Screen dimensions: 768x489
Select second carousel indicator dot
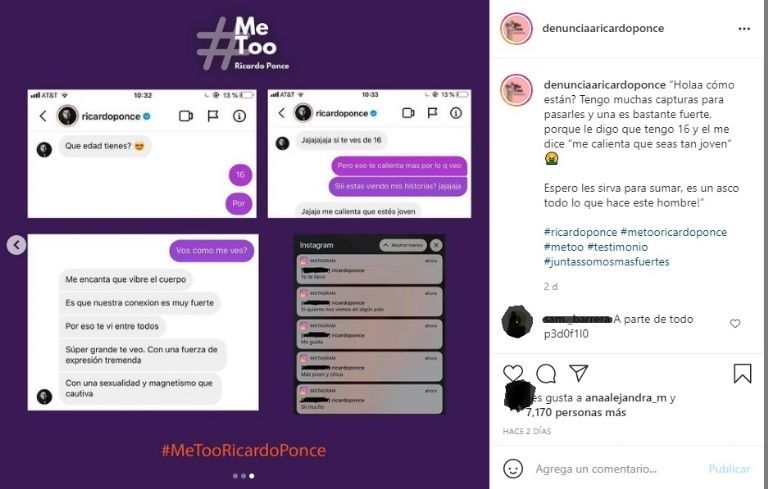(243, 476)
